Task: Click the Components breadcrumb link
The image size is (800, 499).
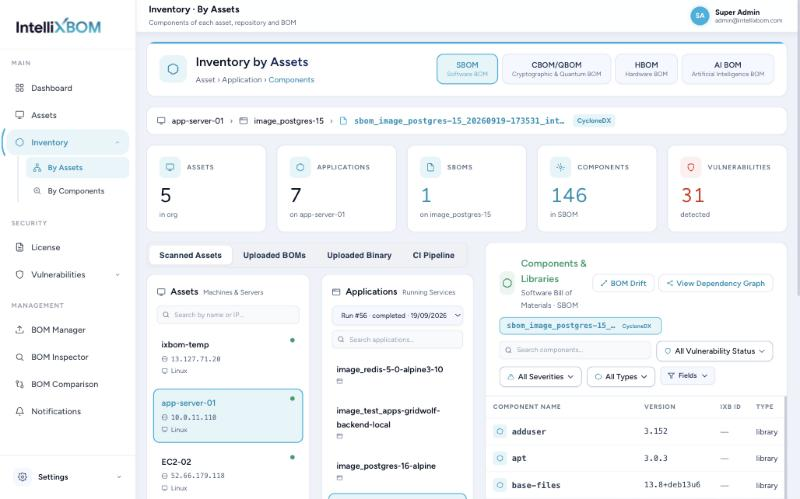Action: (291, 80)
